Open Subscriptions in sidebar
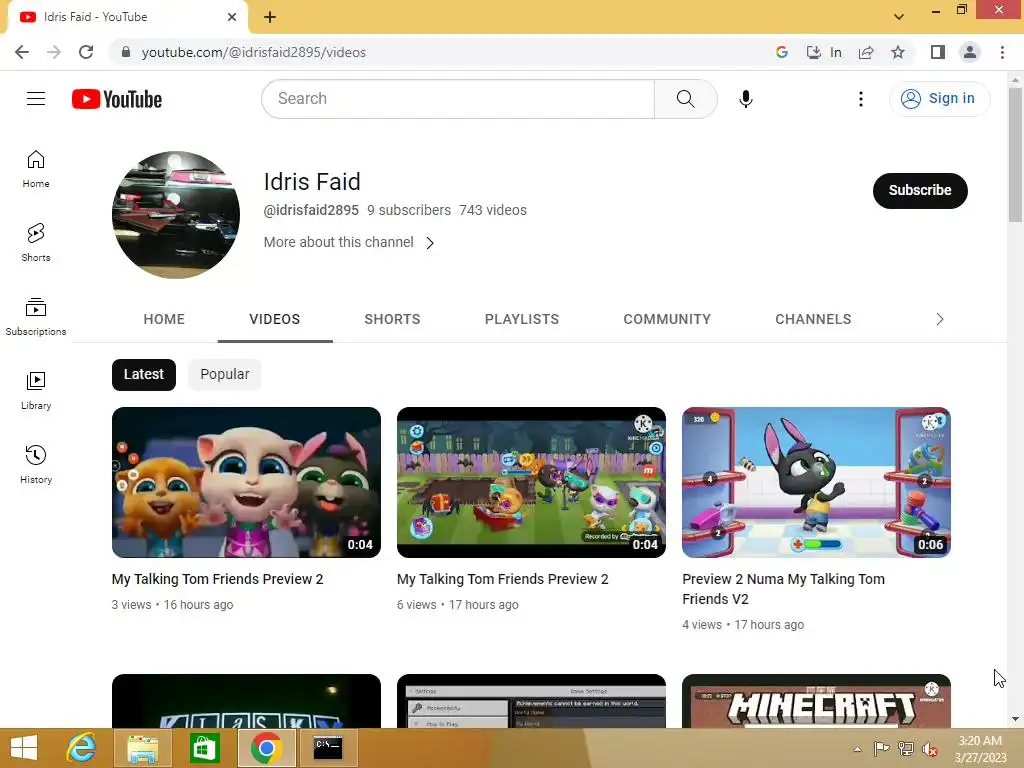 [x=36, y=317]
